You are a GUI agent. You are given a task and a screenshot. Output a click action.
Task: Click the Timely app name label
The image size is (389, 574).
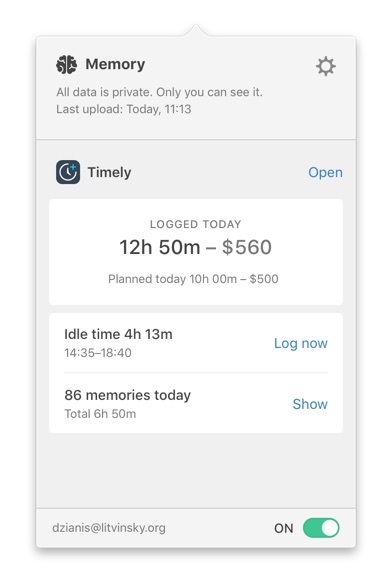tap(109, 172)
